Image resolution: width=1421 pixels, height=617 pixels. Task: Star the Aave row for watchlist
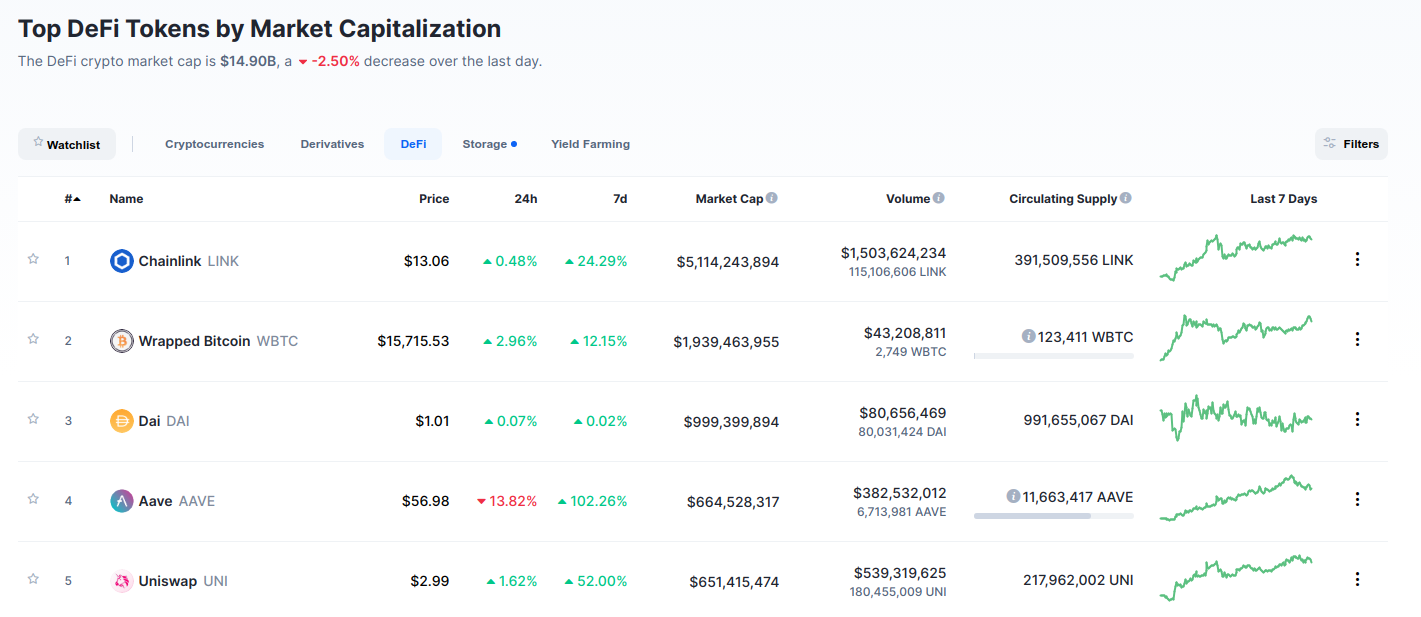point(32,498)
